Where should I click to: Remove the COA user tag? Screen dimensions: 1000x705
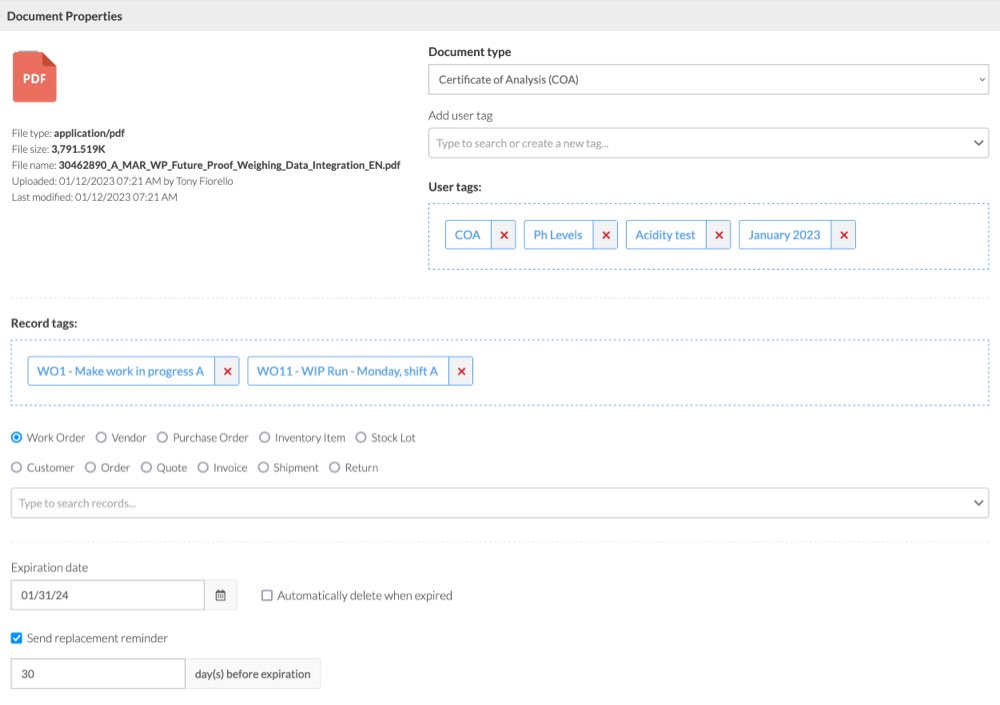[x=503, y=235]
